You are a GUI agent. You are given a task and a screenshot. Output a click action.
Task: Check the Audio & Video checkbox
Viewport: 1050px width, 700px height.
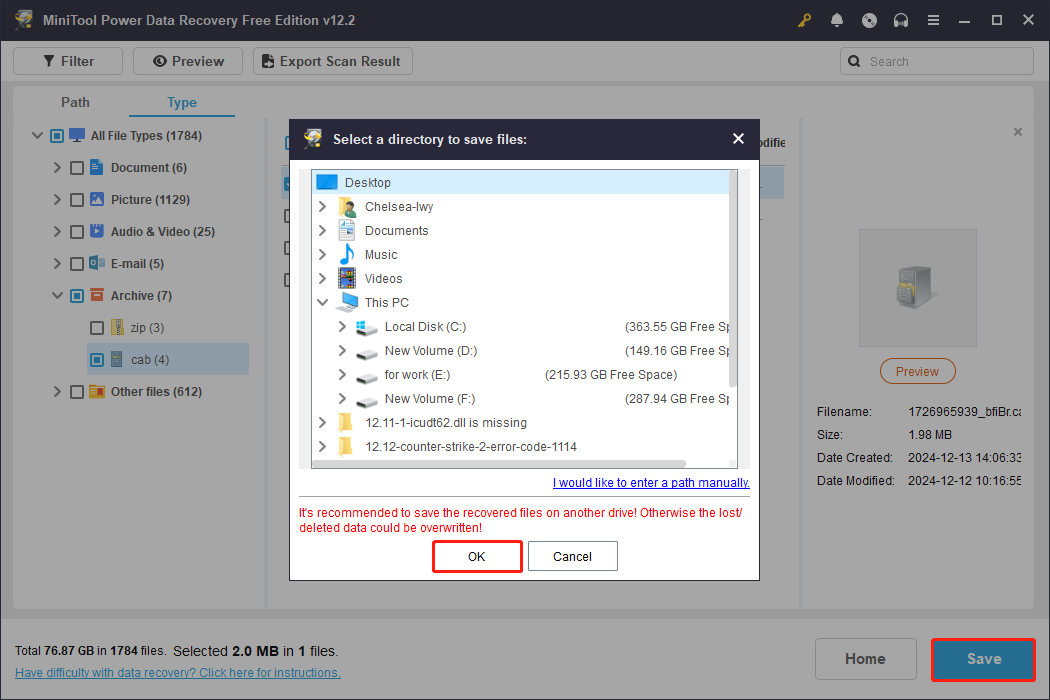click(77, 232)
